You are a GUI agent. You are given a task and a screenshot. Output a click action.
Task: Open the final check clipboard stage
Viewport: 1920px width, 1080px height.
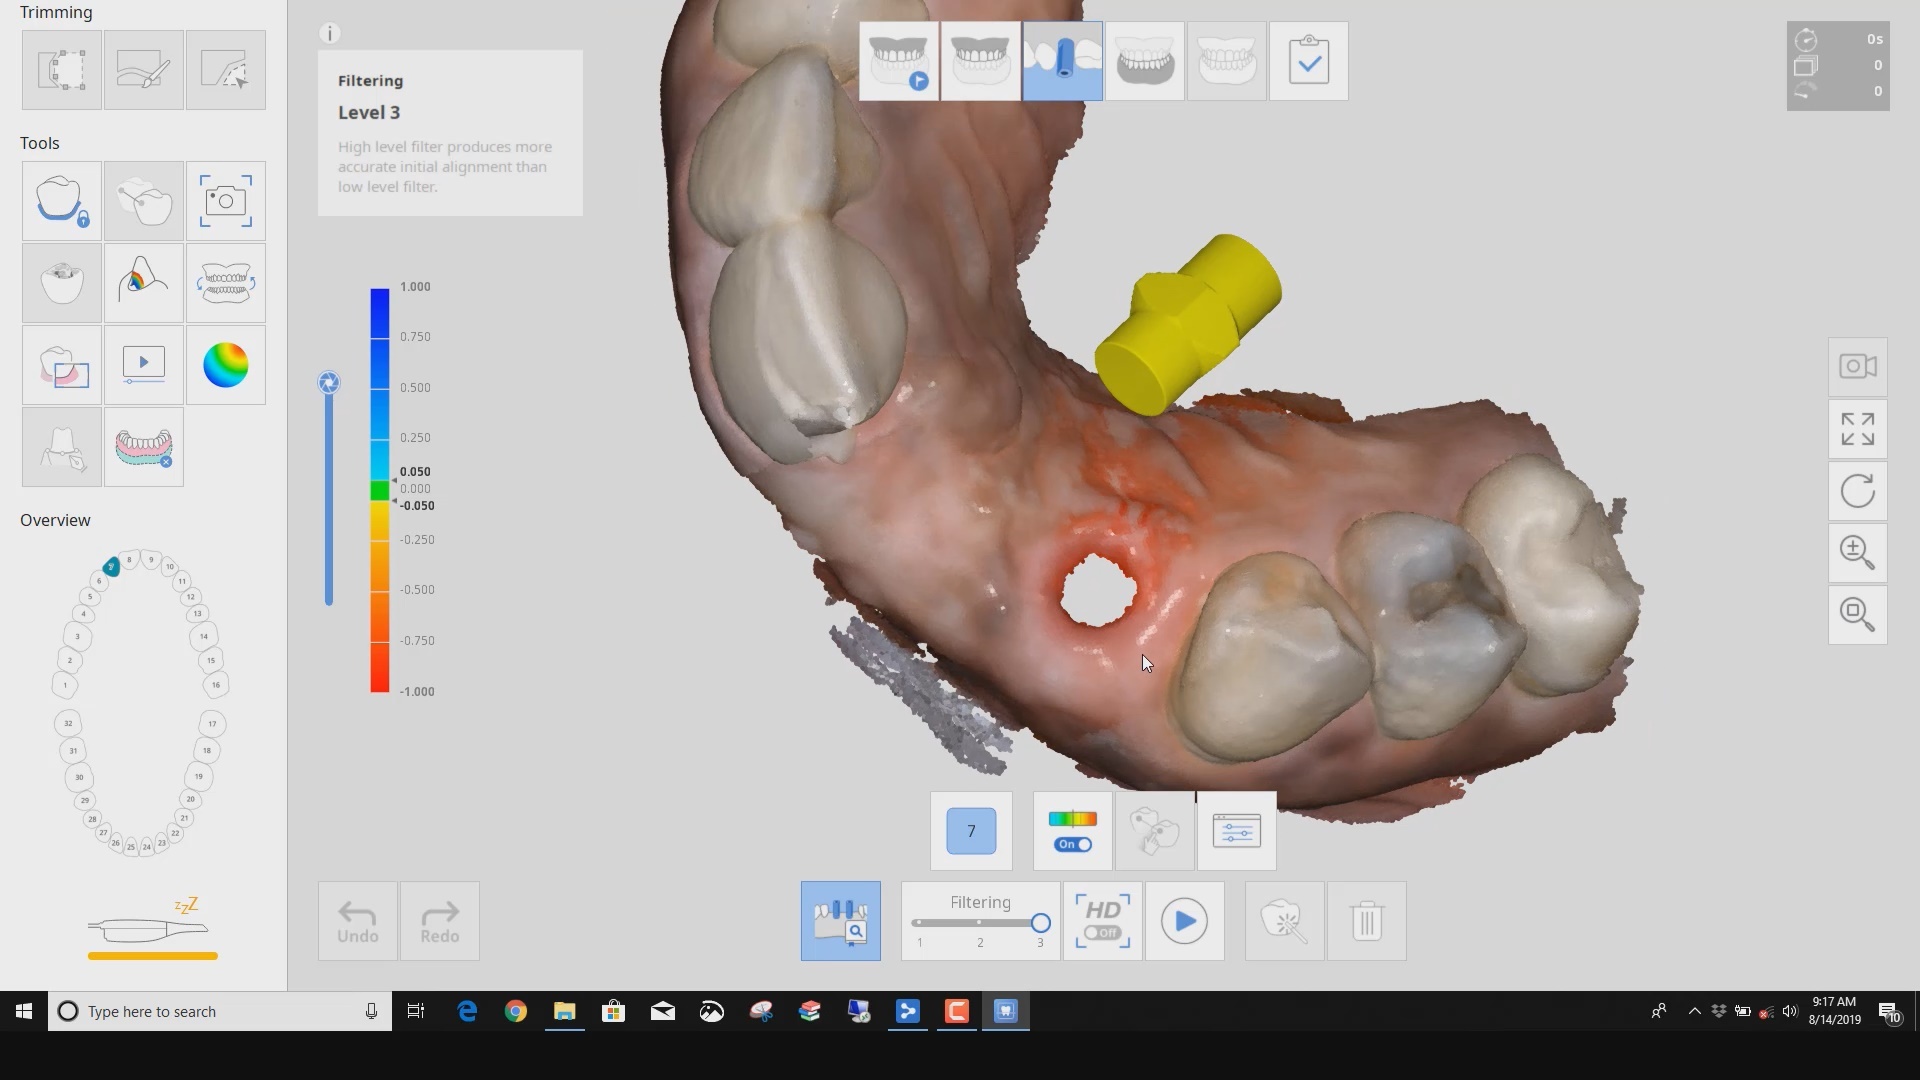pyautogui.click(x=1310, y=61)
